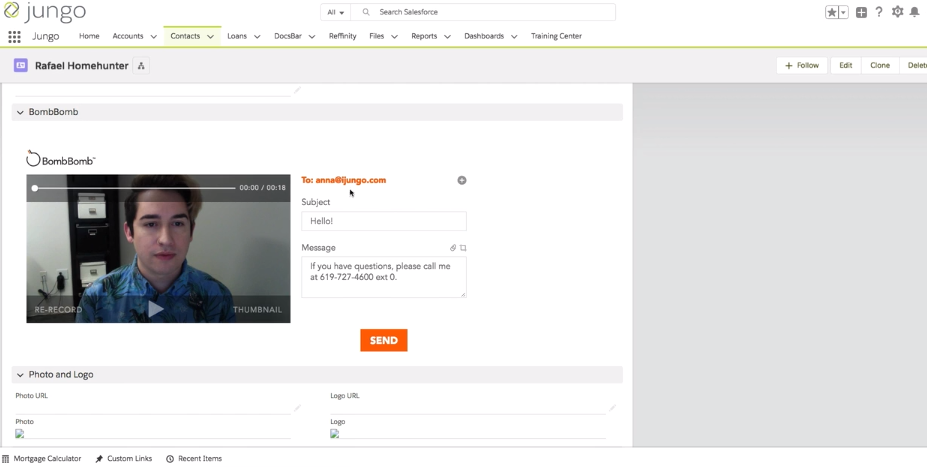Click the orange SEND button

pyautogui.click(x=384, y=340)
